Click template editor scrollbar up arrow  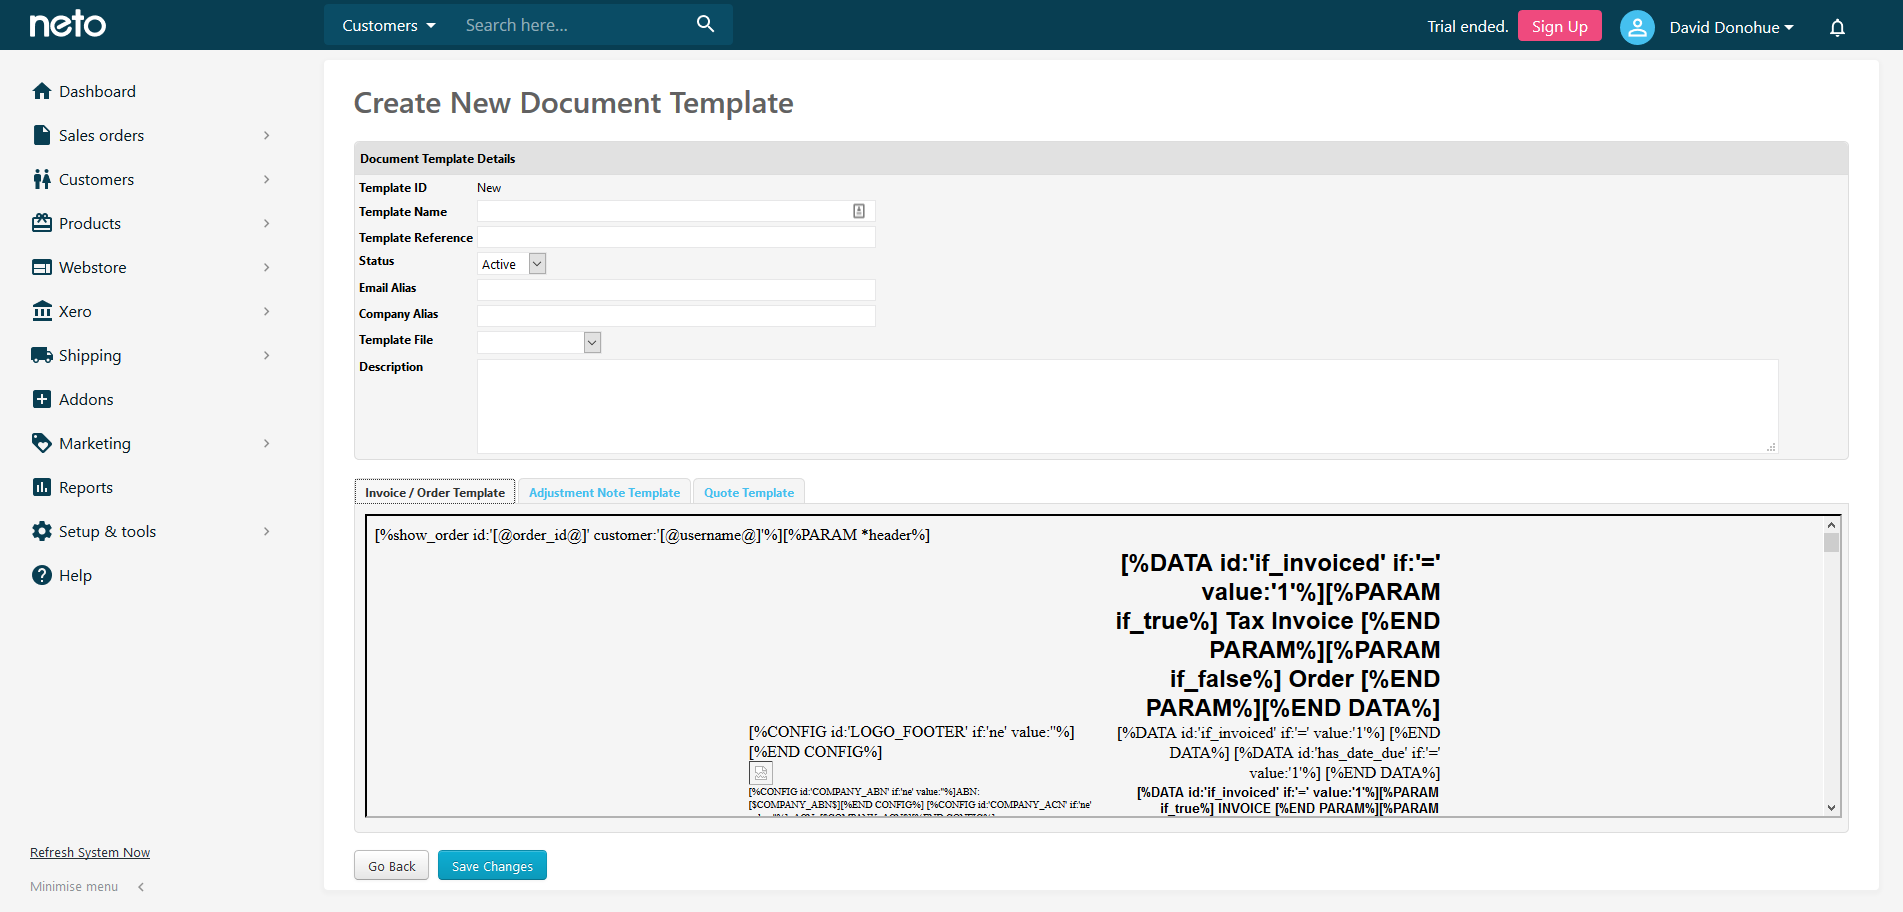coord(1831,525)
